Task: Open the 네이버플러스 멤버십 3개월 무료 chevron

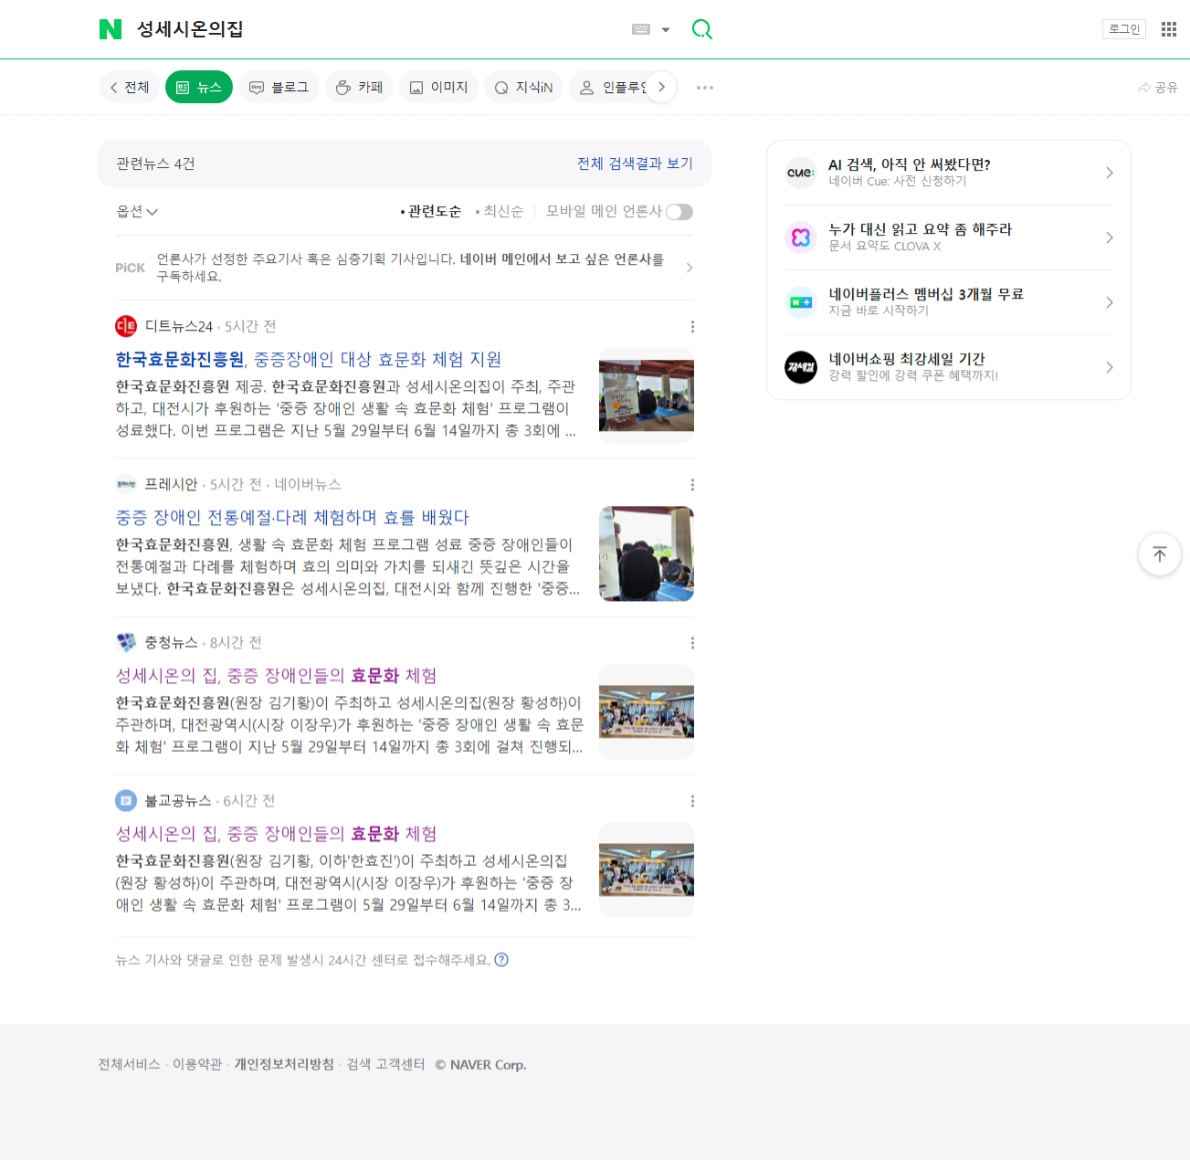Action: click(1110, 302)
